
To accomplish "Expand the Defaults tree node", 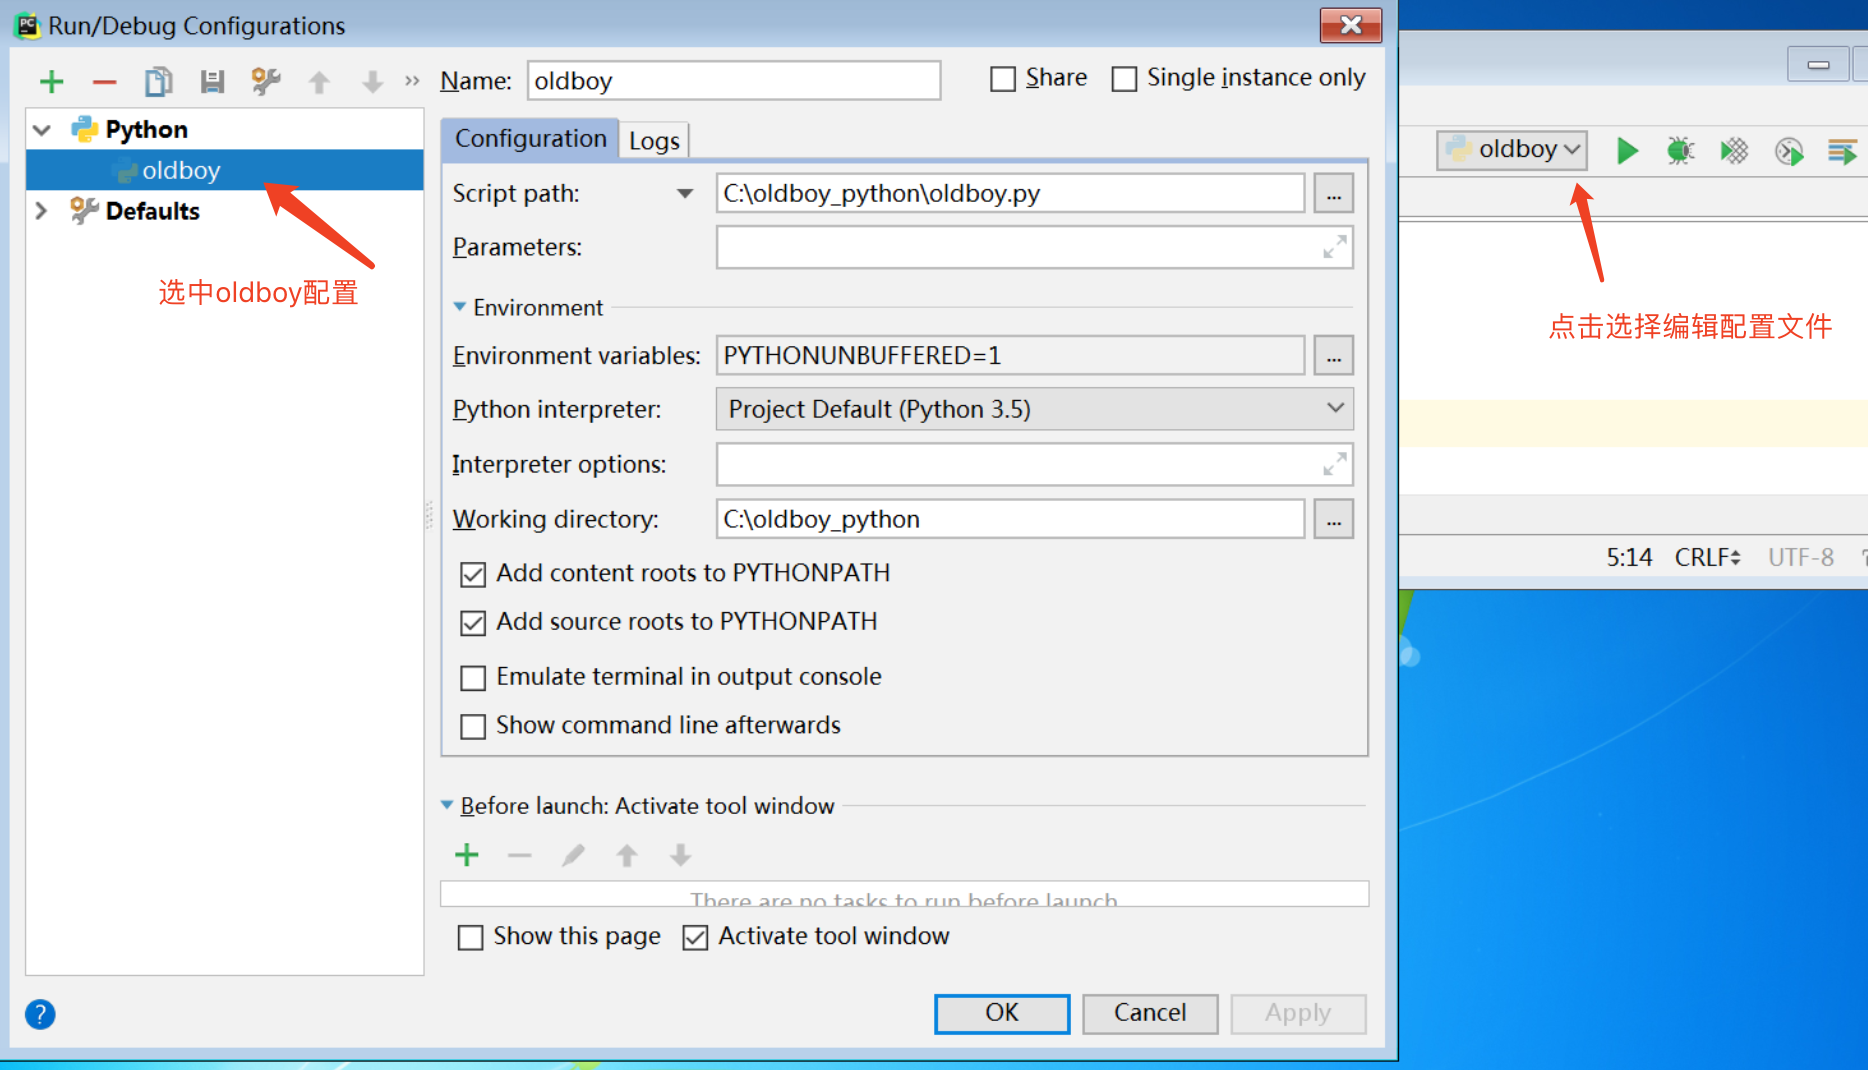I will pyautogui.click(x=42, y=211).
